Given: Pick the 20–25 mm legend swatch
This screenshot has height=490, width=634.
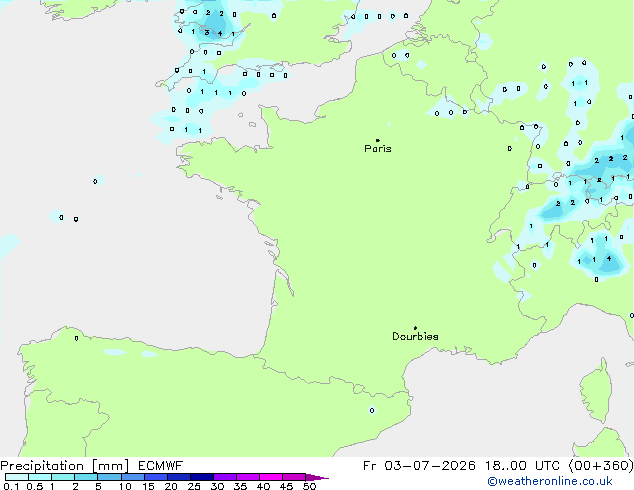Looking at the screenshot, I should click(179, 477).
